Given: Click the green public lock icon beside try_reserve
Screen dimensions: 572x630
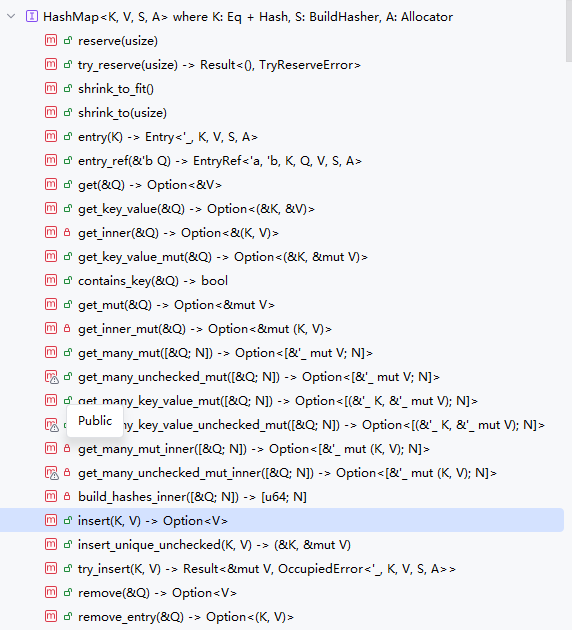Looking at the screenshot, I should (x=68, y=65).
